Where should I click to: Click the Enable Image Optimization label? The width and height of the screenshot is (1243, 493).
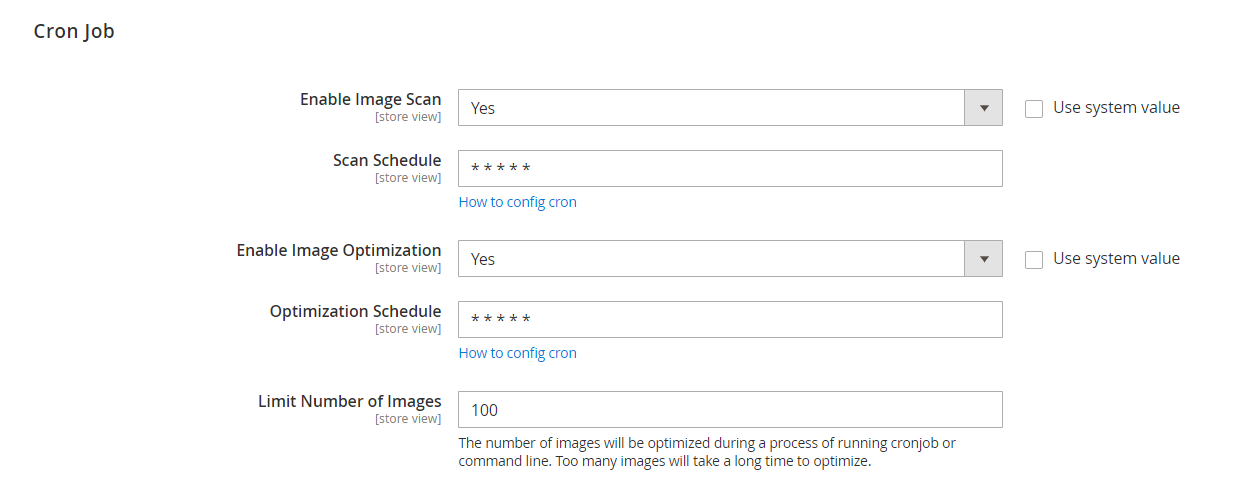tap(338, 251)
